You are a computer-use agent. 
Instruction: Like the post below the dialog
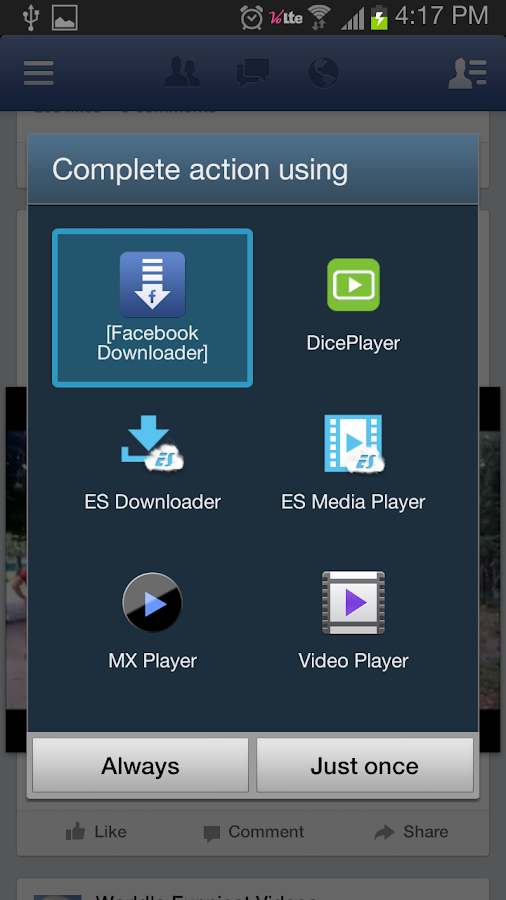coord(96,832)
